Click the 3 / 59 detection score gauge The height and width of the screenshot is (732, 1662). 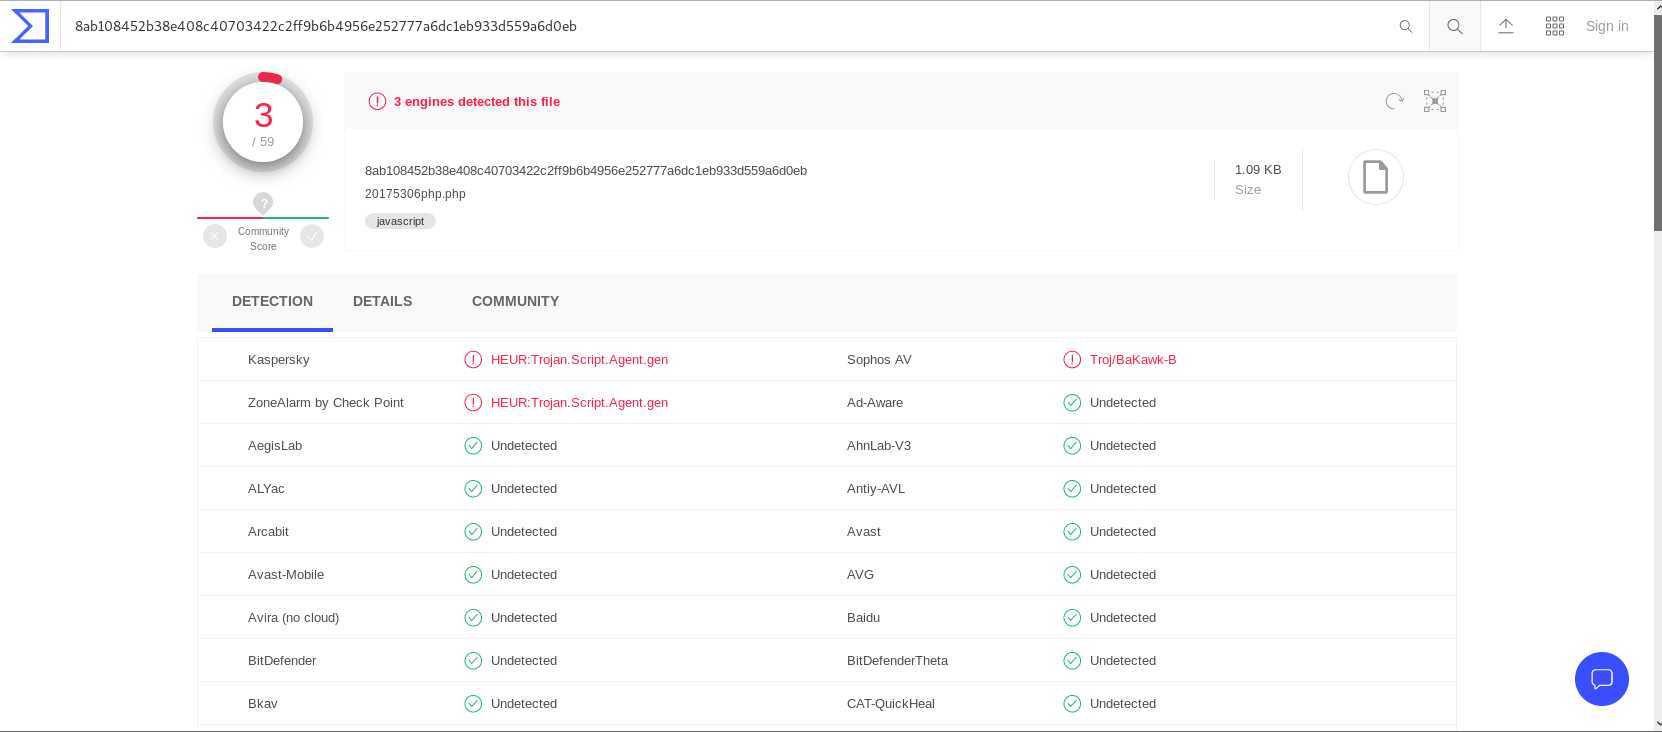(263, 122)
